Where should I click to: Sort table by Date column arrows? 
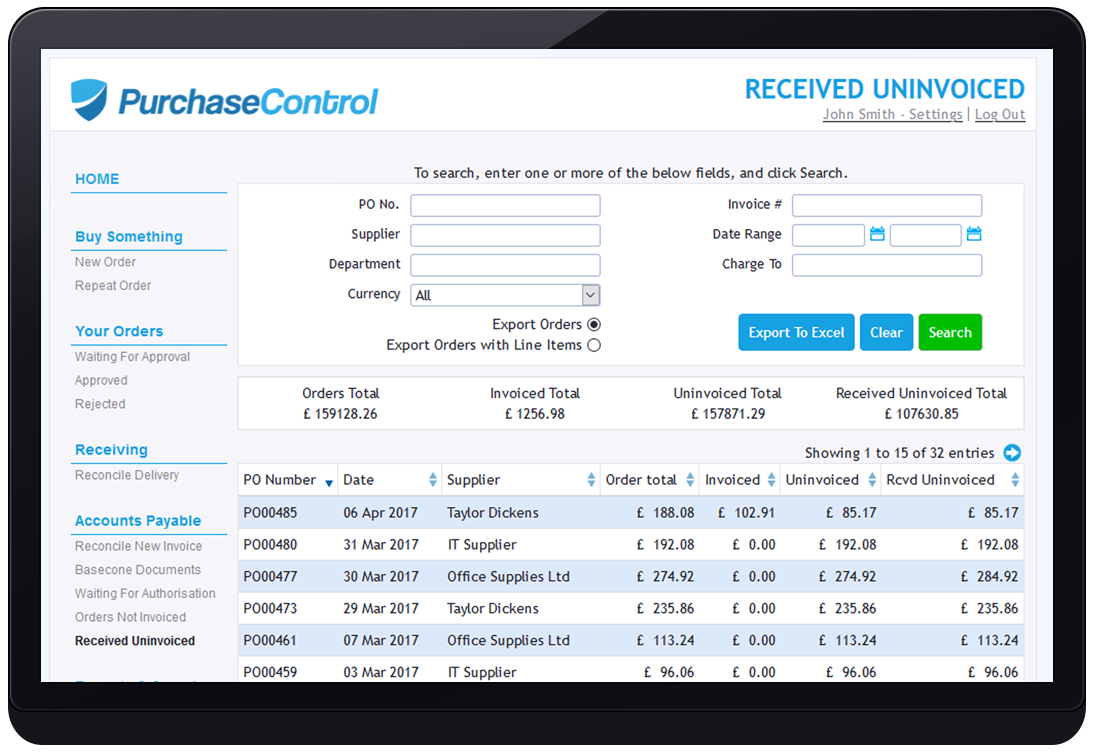pyautogui.click(x=433, y=479)
